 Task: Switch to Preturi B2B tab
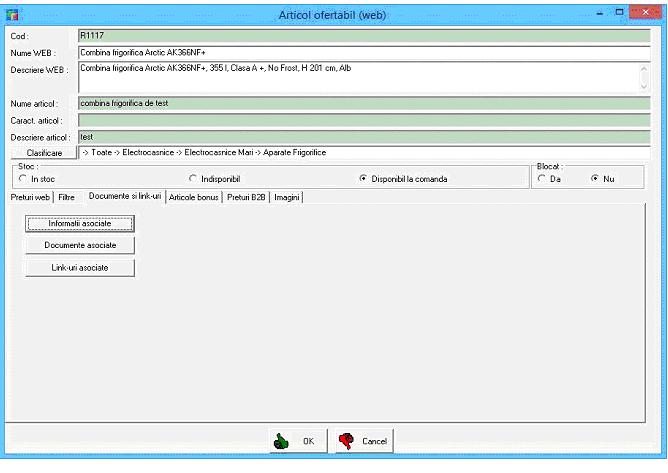pos(247,197)
